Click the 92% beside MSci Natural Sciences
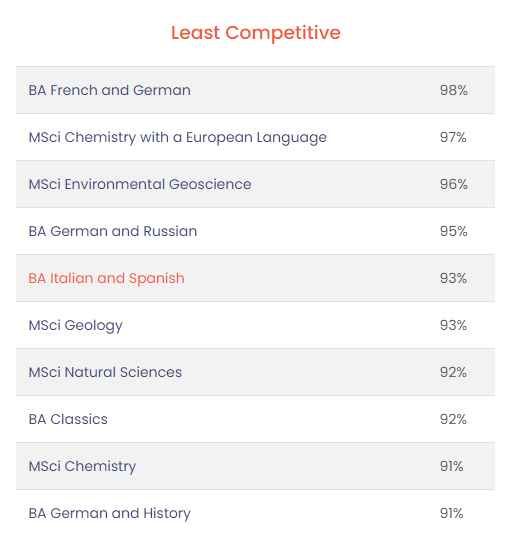Image resolution: width=518 pixels, height=533 pixels. pyautogui.click(x=453, y=372)
